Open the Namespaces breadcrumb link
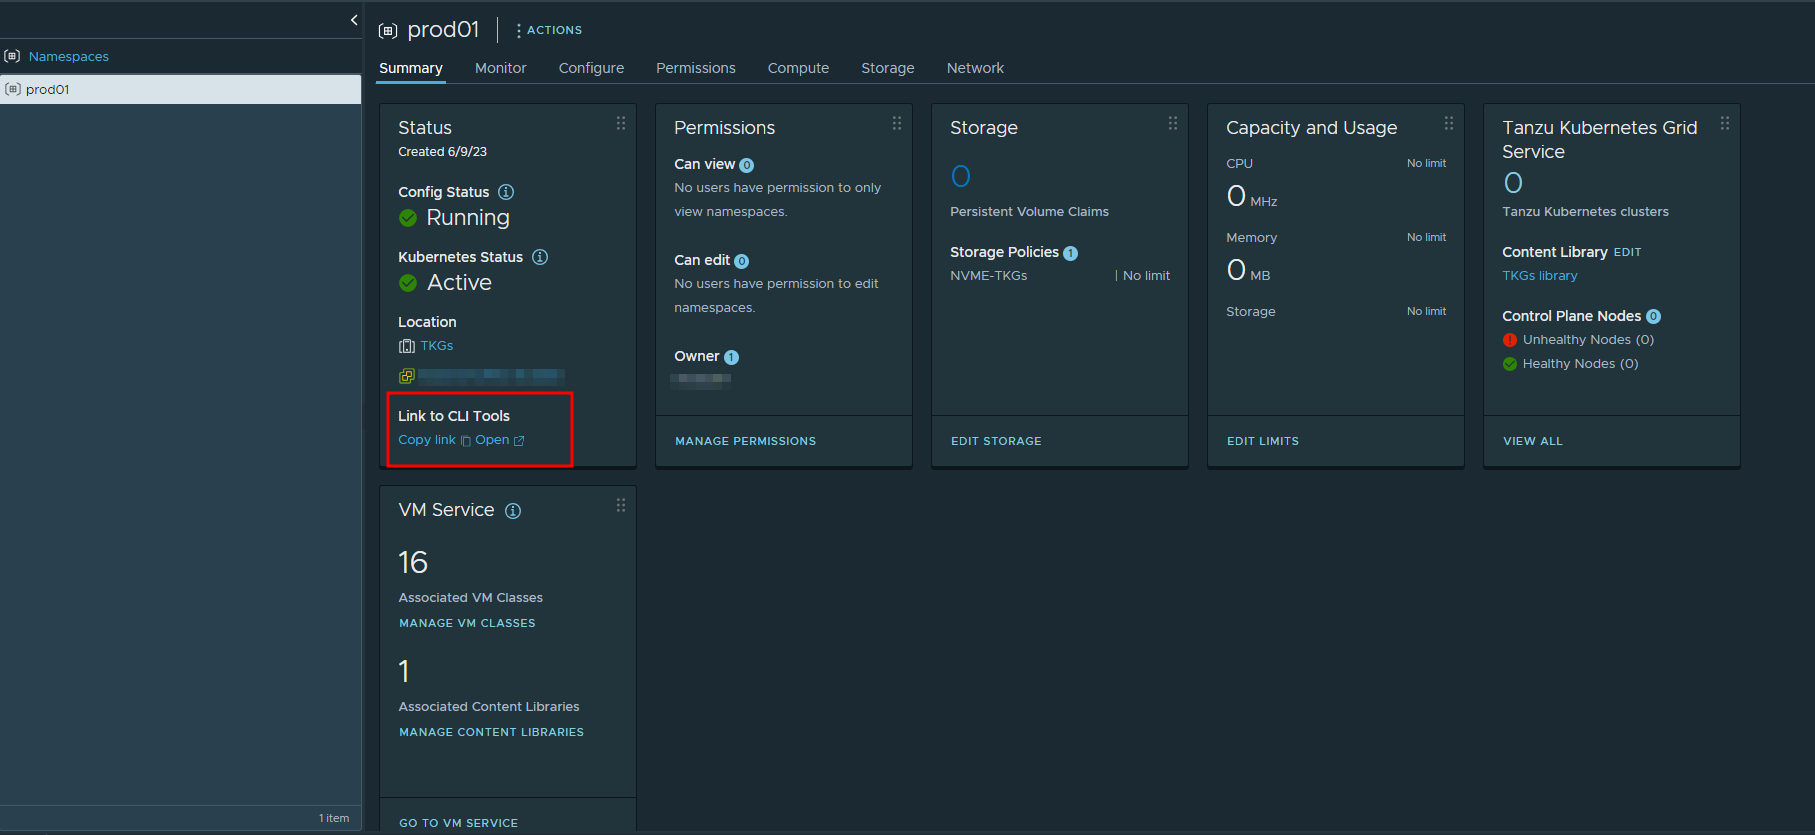Viewport: 1815px width, 835px height. pos(69,57)
